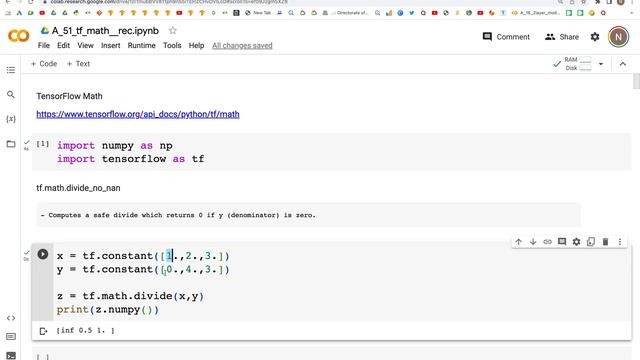
Task: Open the terminal icon at sidebar bottom
Action: [x=11, y=356]
